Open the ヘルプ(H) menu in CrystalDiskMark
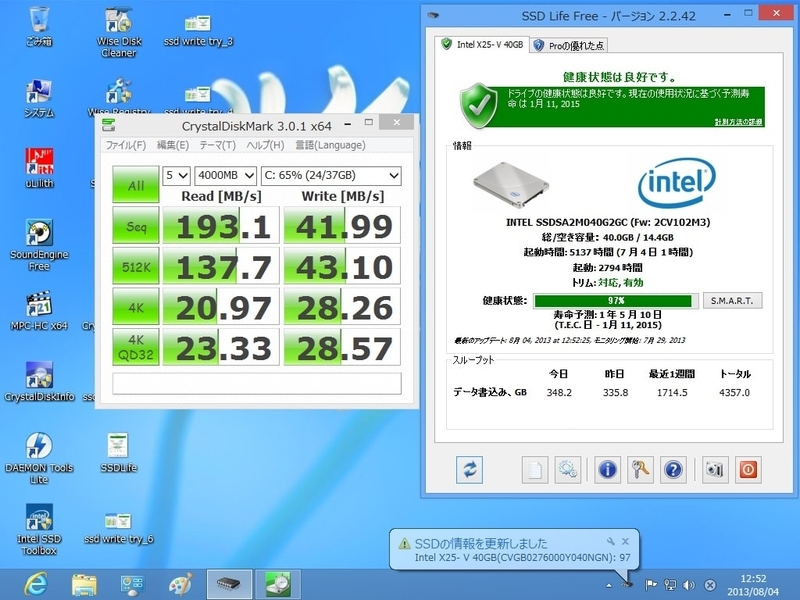Viewport: 800px width, 600px height. tap(265, 145)
